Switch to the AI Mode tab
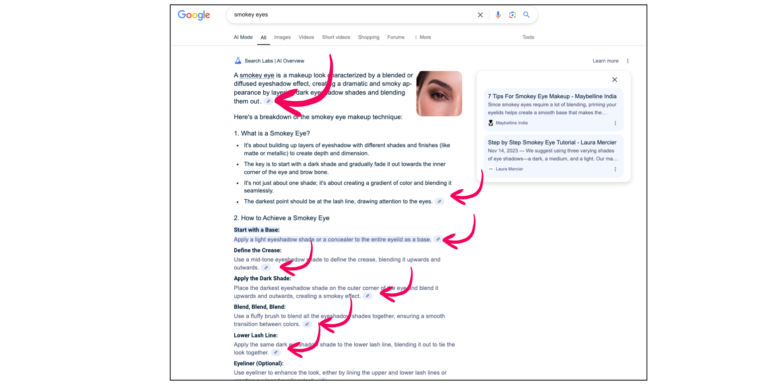The width and height of the screenshot is (770, 385). (243, 37)
